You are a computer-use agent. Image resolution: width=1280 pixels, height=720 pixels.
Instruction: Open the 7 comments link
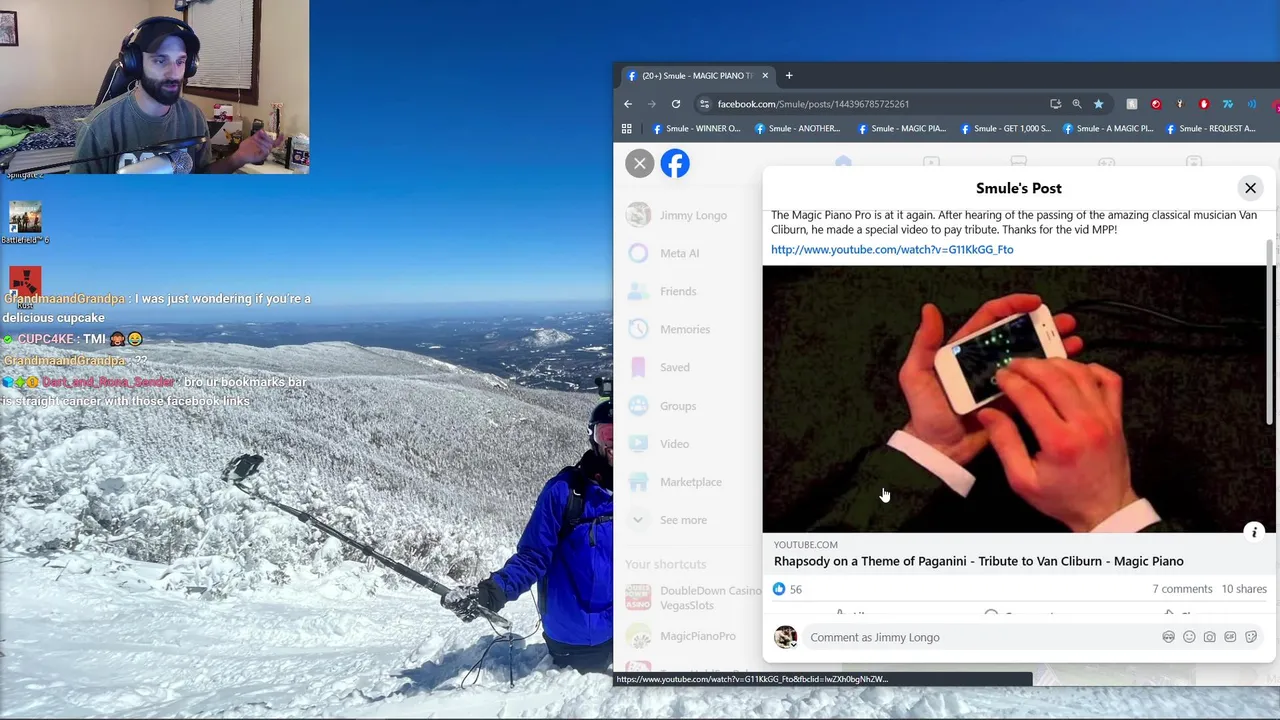(x=1182, y=589)
